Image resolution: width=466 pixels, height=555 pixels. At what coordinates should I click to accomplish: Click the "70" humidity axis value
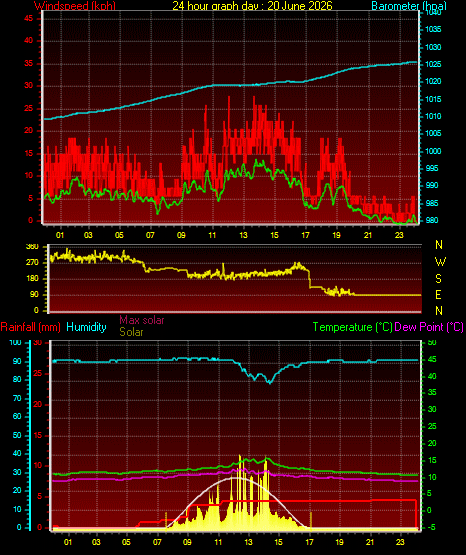(x=17, y=398)
